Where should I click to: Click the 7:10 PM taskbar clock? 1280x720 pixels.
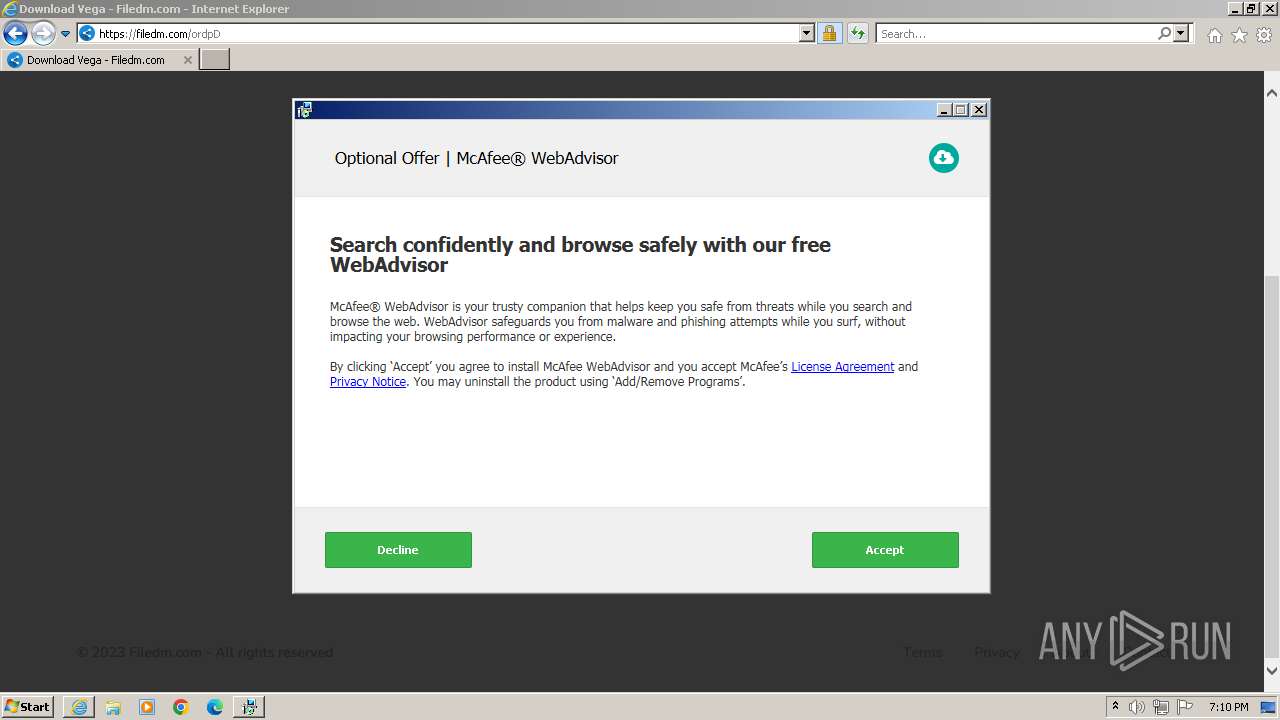[x=1228, y=707]
